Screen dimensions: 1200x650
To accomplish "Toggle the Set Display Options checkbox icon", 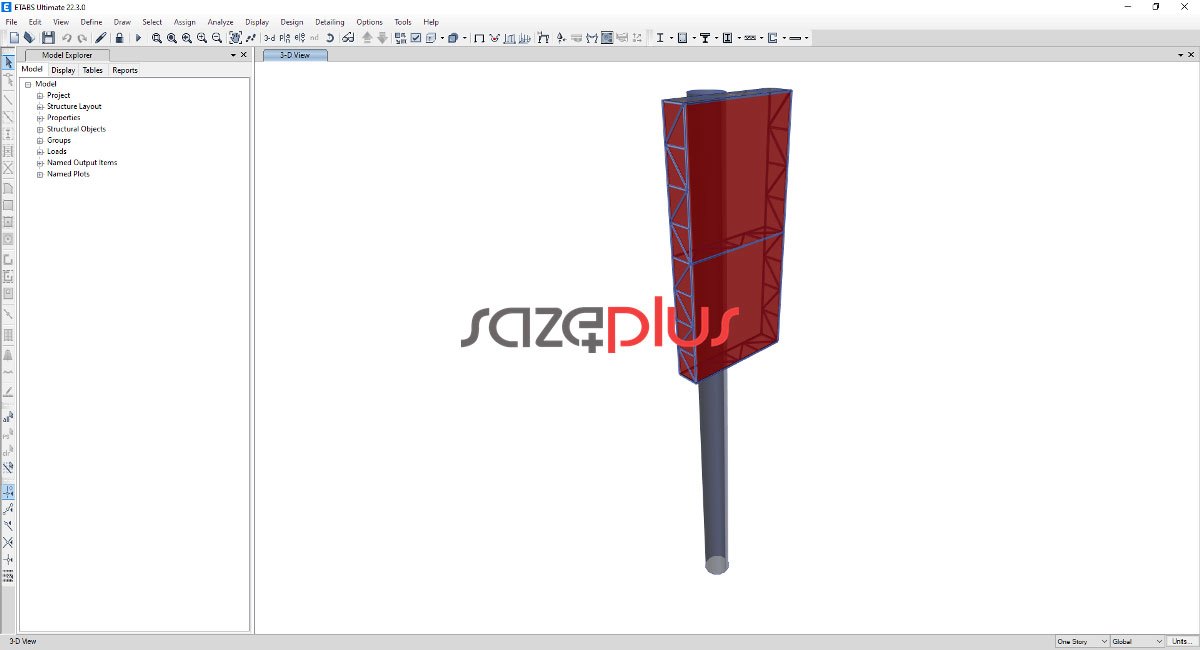I will tap(415, 38).
